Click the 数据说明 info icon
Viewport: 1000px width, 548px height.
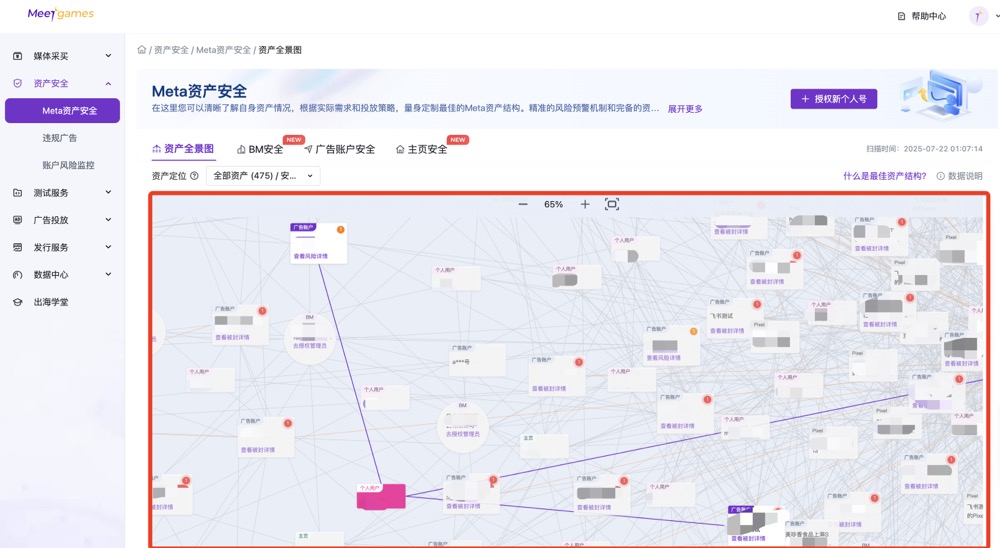[940, 176]
